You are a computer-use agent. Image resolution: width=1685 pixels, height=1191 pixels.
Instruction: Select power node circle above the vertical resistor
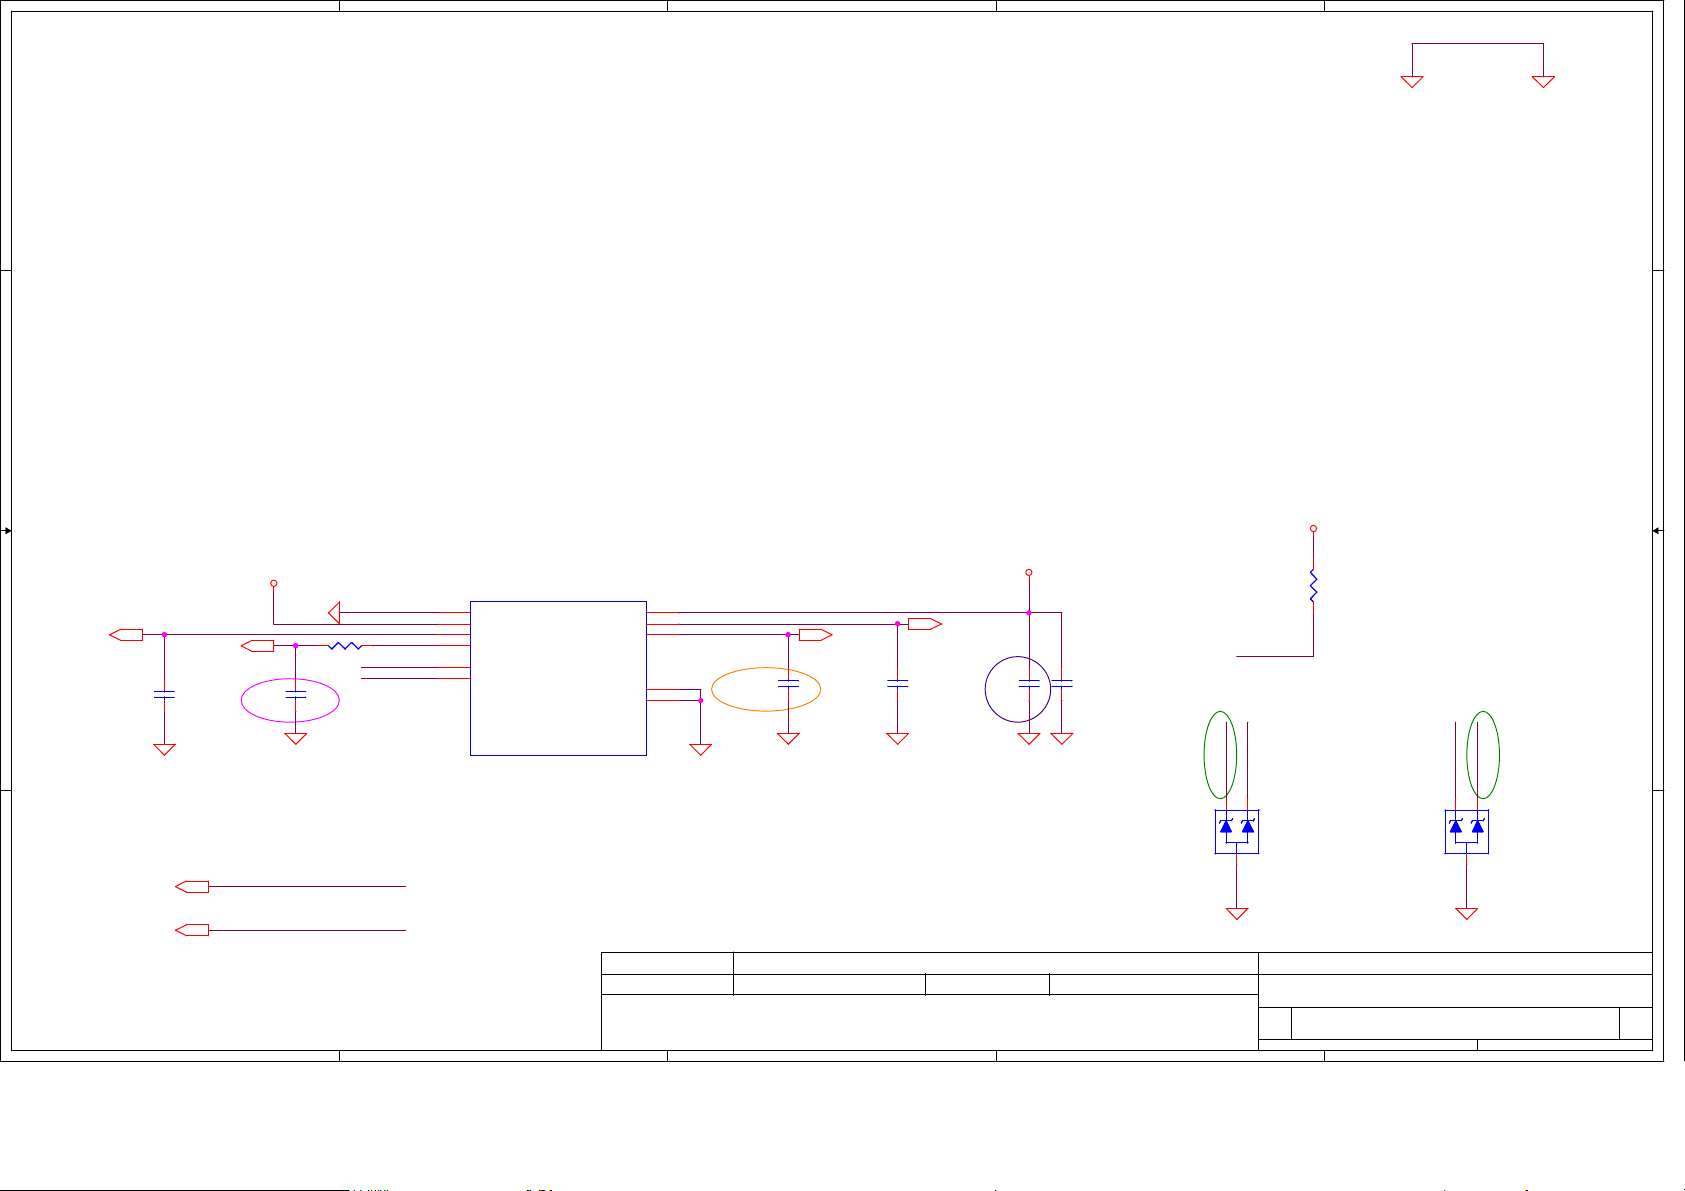click(x=1313, y=528)
